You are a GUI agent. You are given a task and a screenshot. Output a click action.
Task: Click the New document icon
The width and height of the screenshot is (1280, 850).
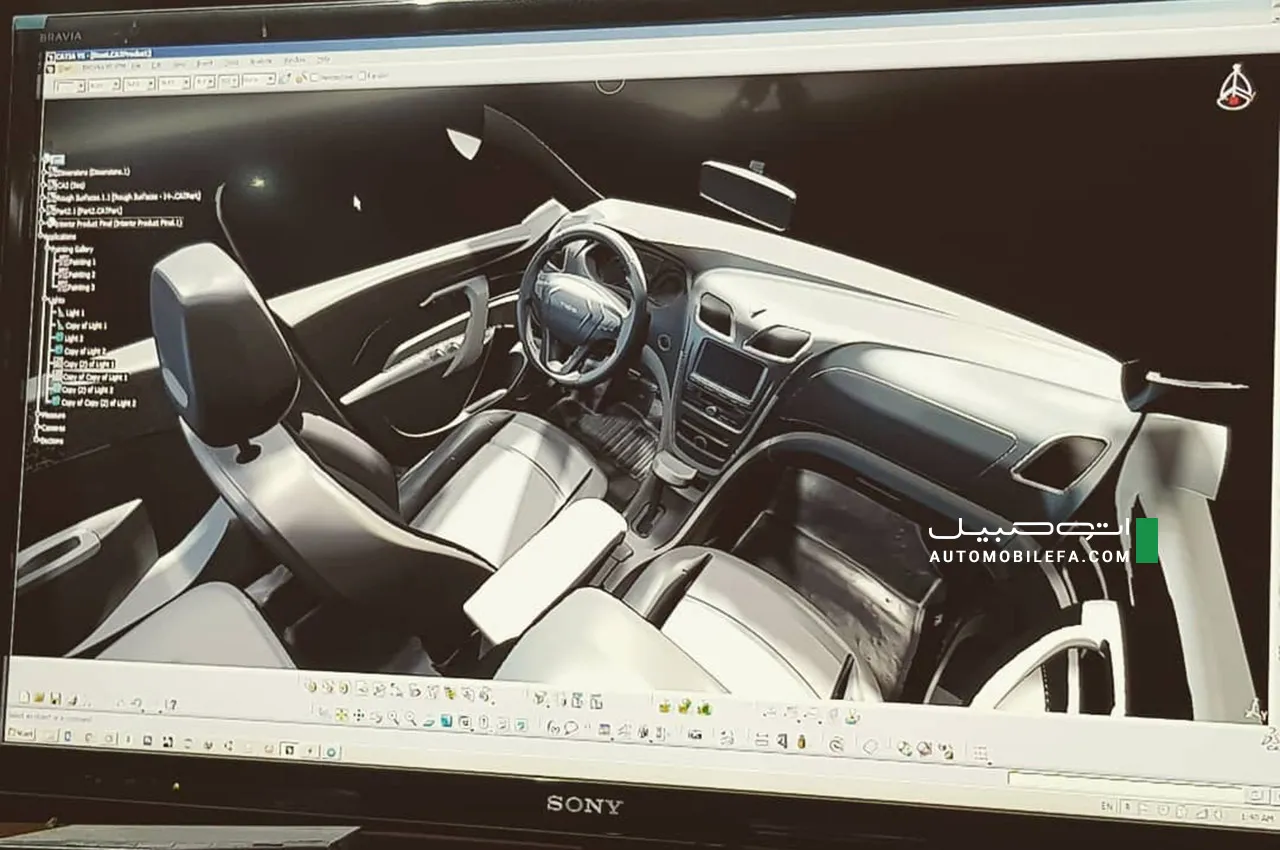coord(24,697)
